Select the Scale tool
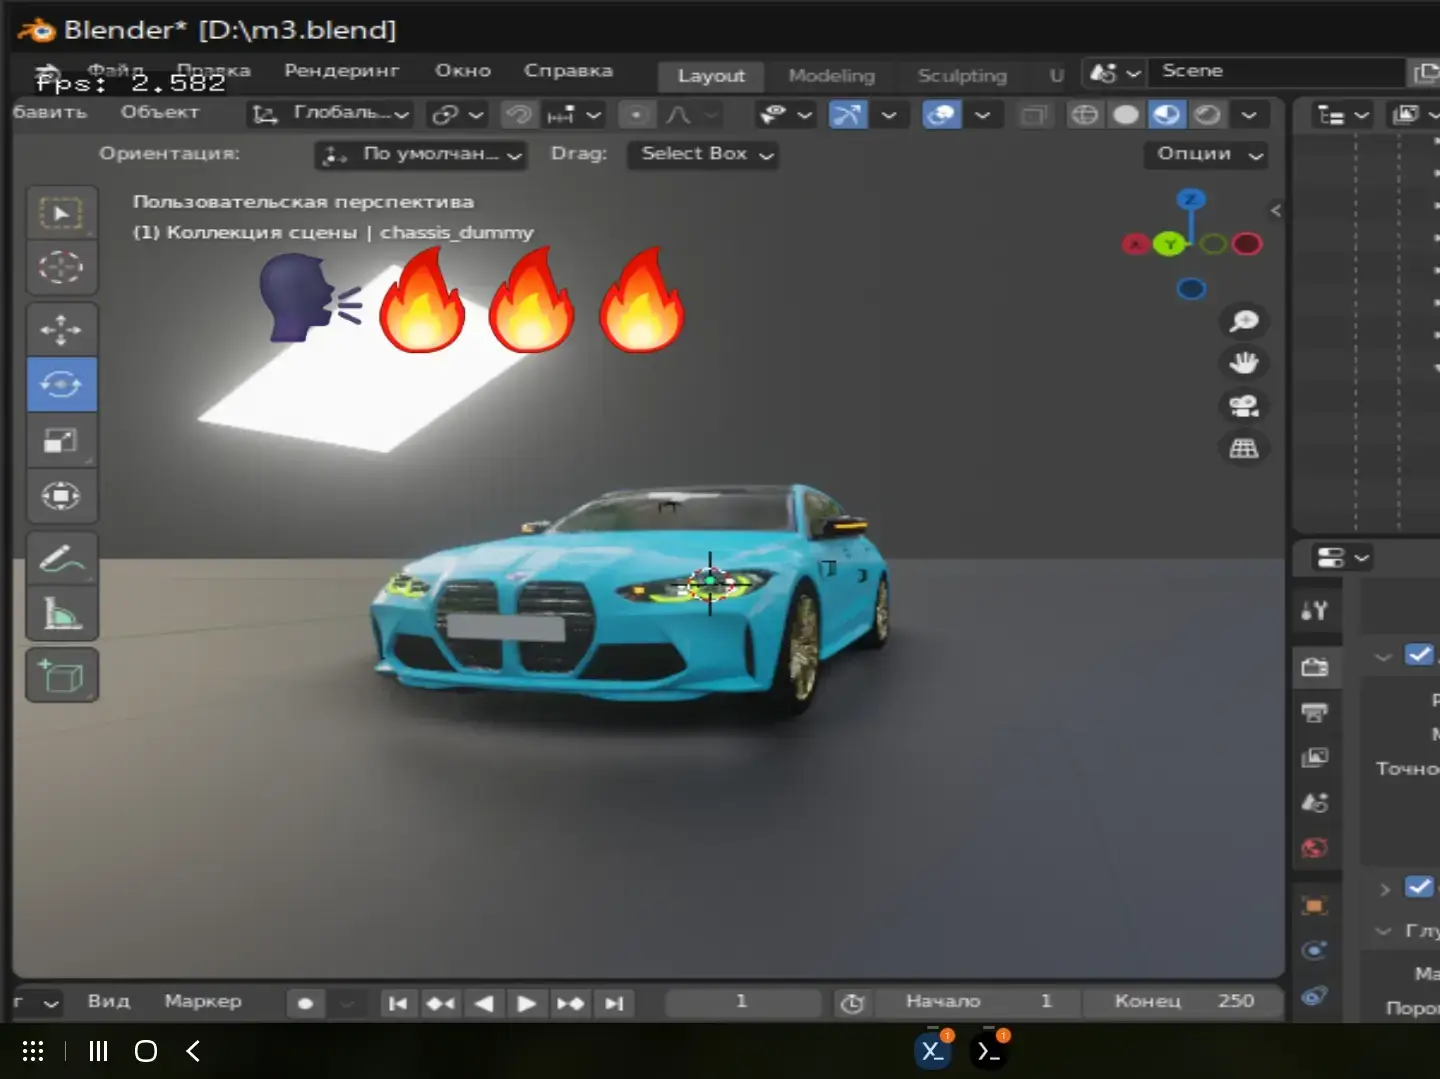 [x=61, y=440]
